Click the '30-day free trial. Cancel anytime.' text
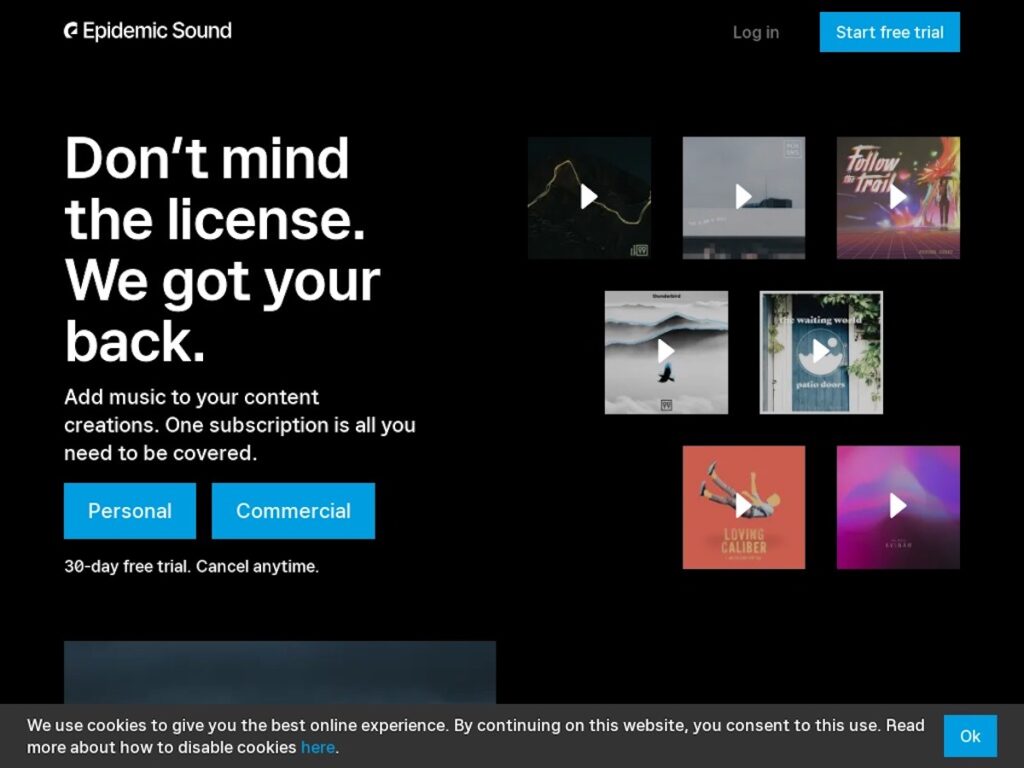 pyautogui.click(x=191, y=566)
